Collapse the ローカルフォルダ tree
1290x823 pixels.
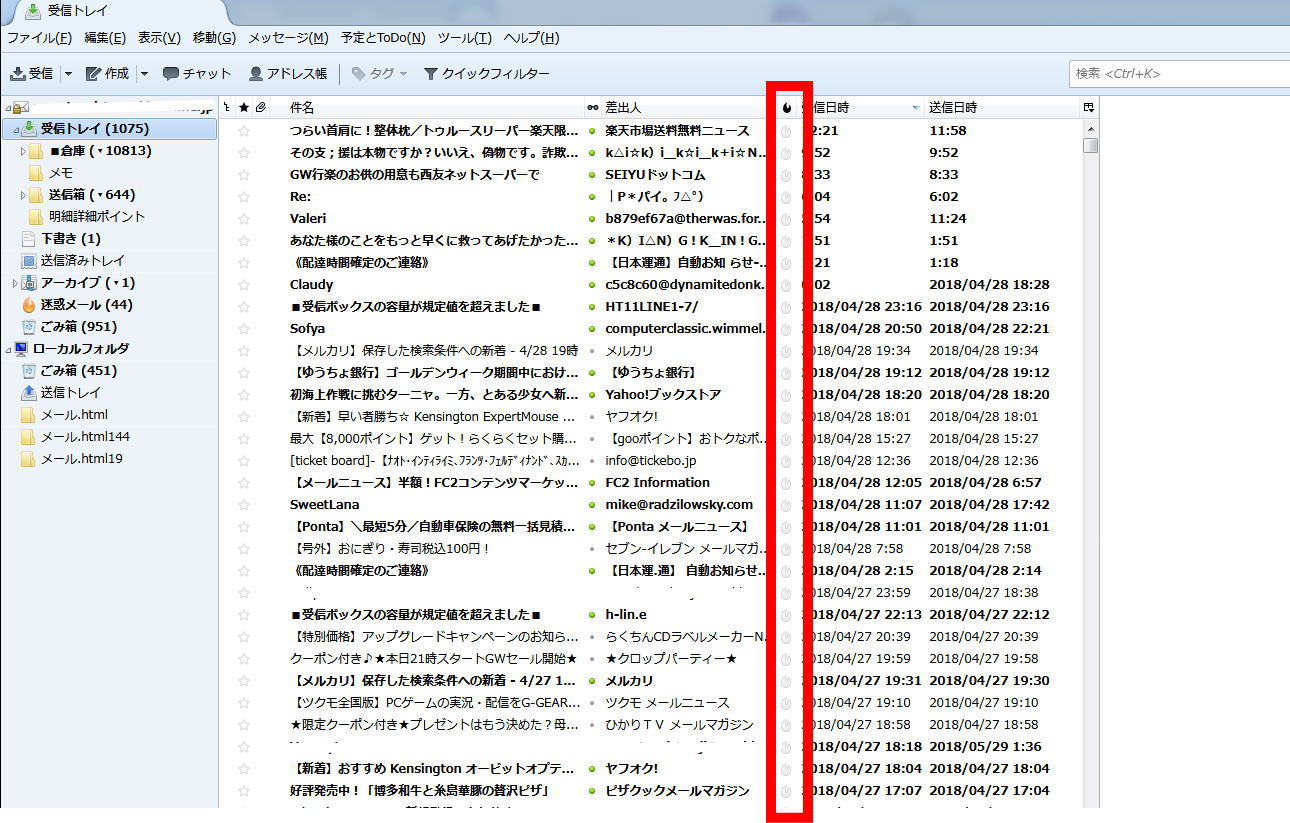pos(8,349)
